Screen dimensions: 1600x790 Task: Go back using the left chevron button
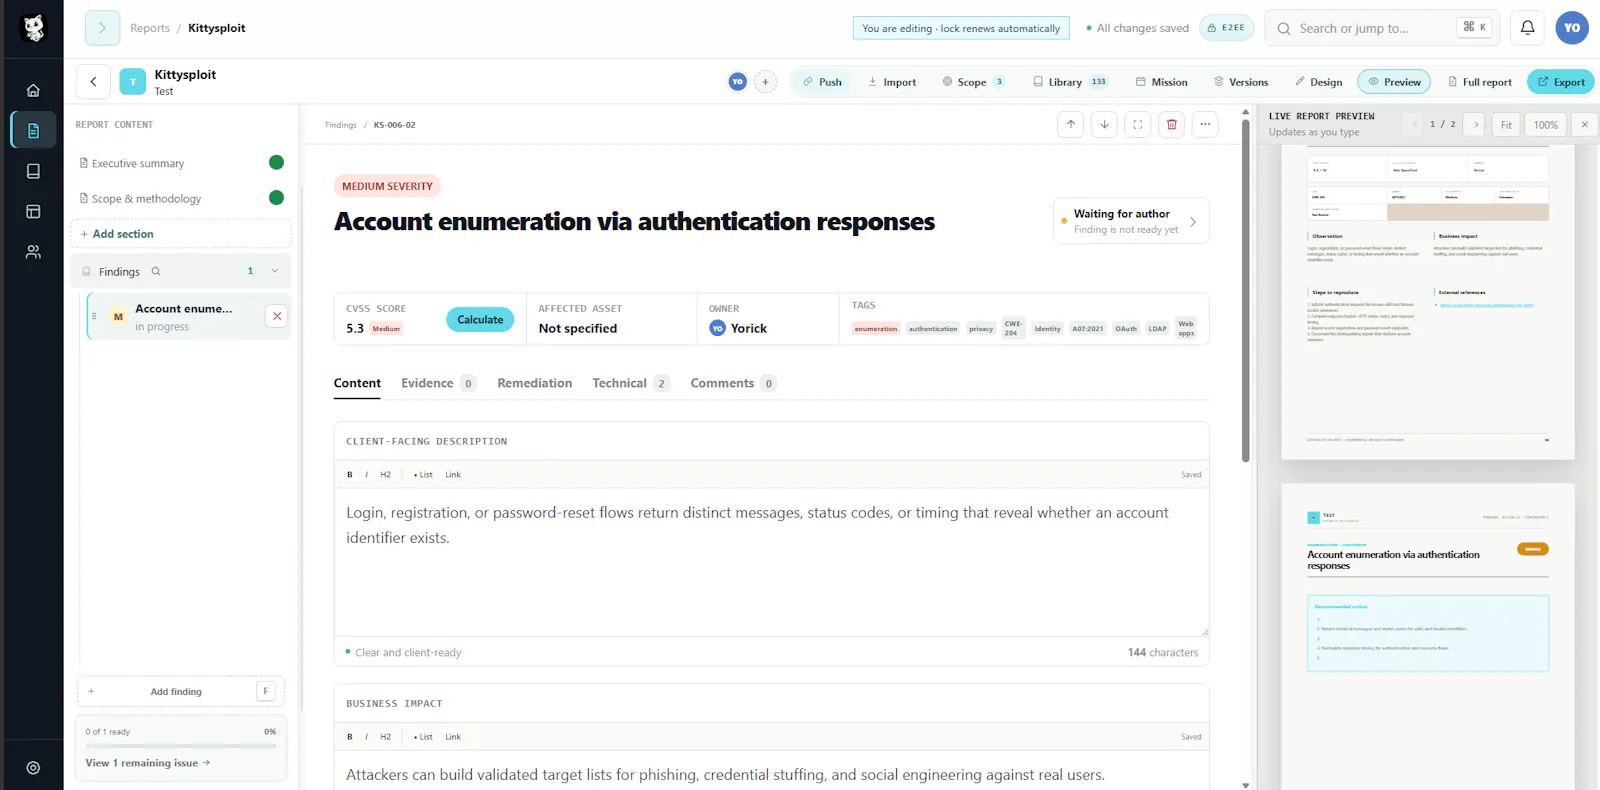point(93,82)
